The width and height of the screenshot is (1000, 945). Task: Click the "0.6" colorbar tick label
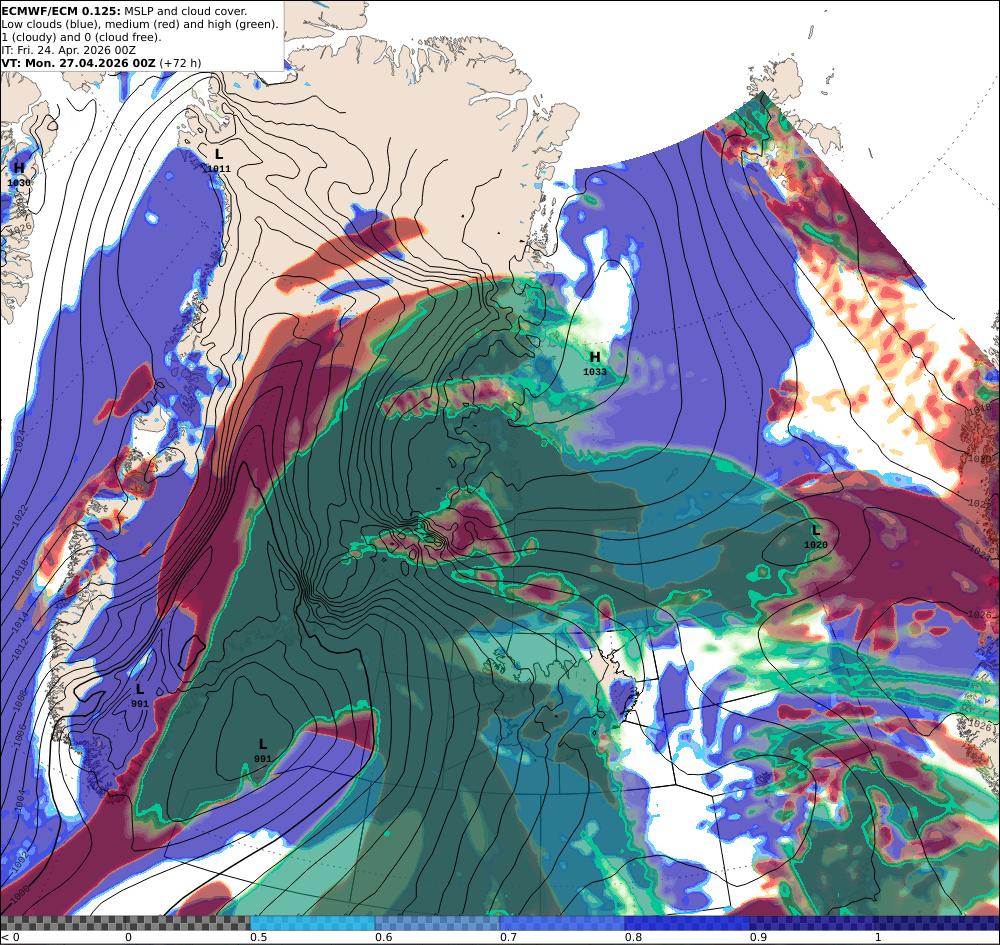tap(383, 937)
